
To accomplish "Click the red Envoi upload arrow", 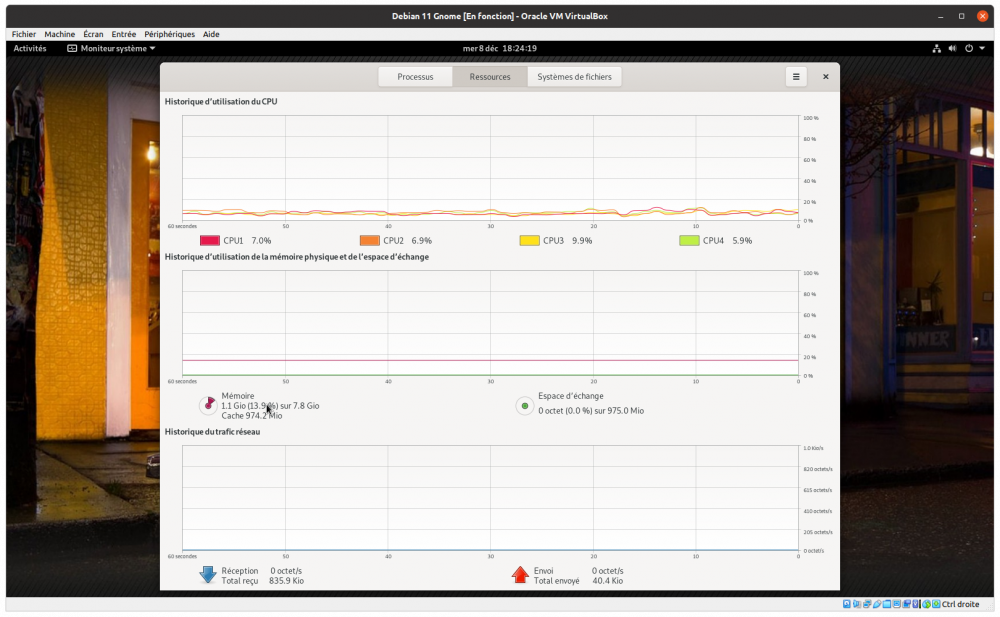I will 520,575.
